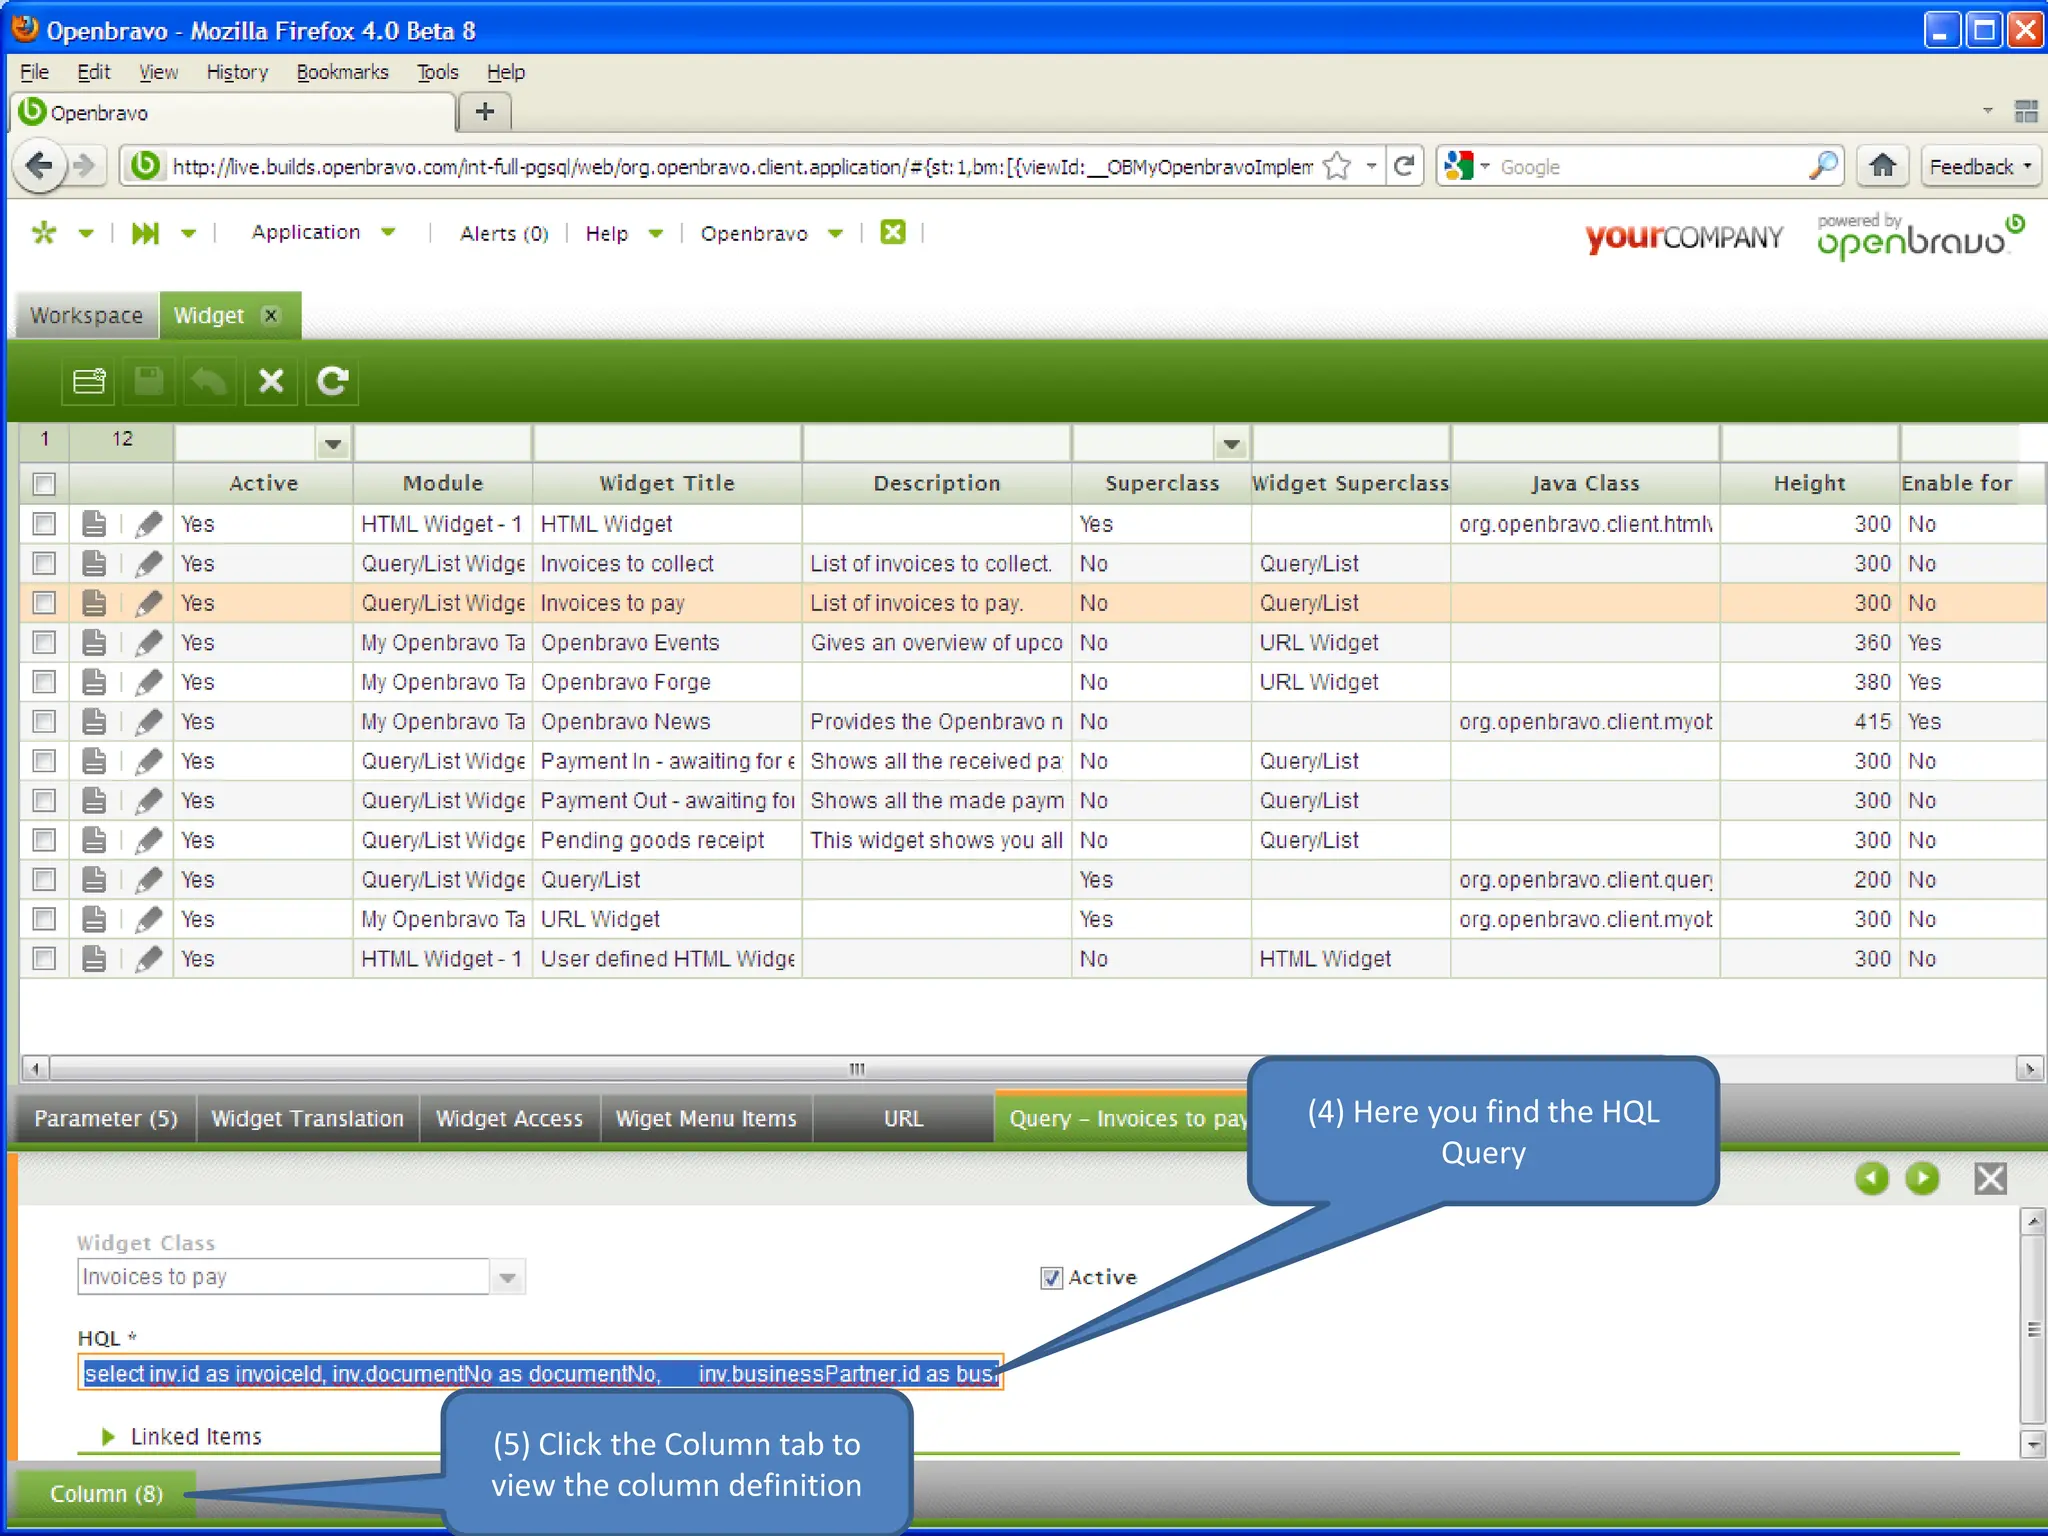Open the Active column filter dropdown
The image size is (2048, 1536).
click(333, 443)
